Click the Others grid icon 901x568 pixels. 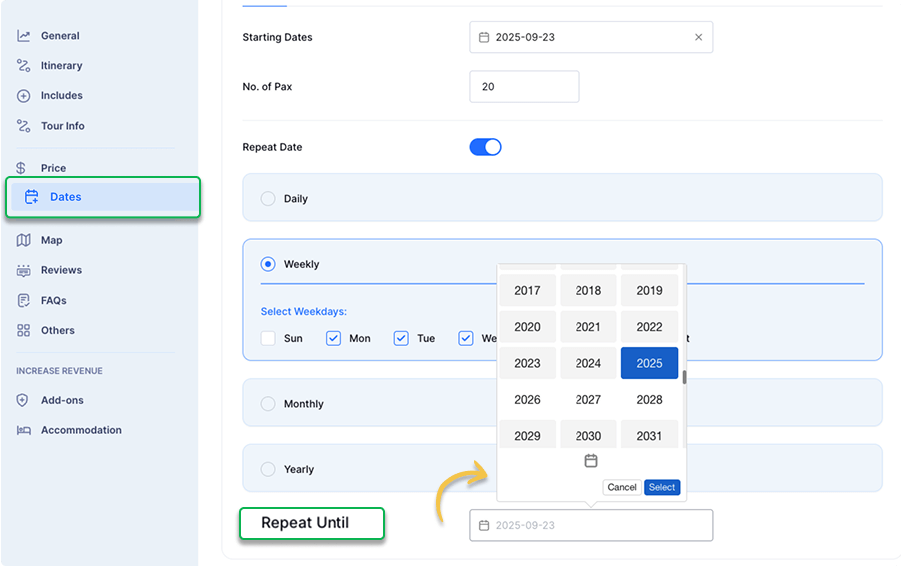24,331
